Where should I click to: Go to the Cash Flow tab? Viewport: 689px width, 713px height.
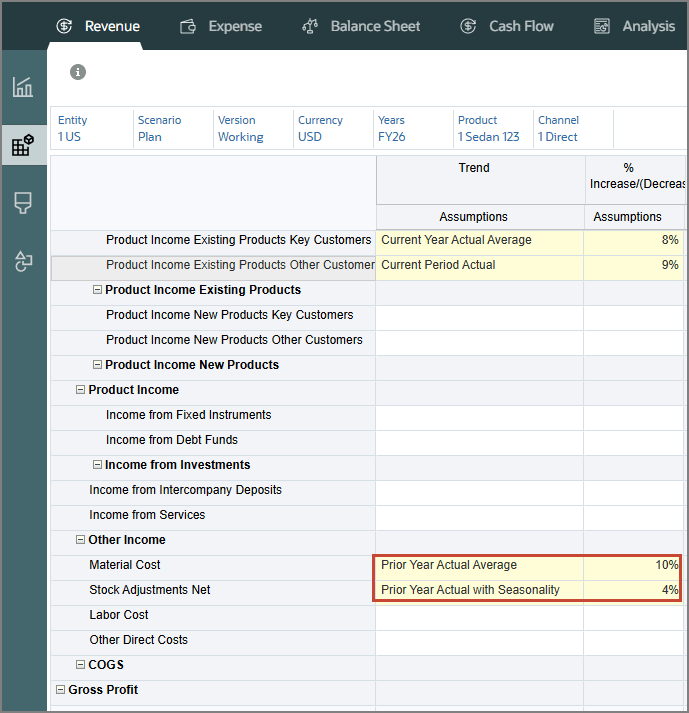pyautogui.click(x=507, y=26)
